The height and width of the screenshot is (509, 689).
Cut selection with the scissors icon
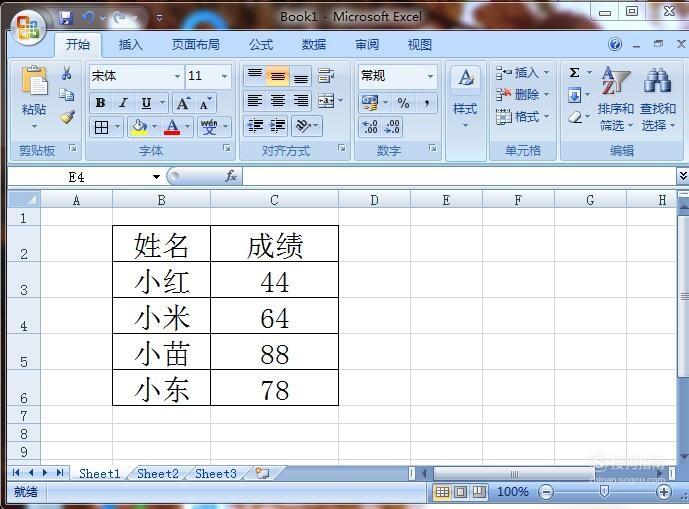coord(67,73)
